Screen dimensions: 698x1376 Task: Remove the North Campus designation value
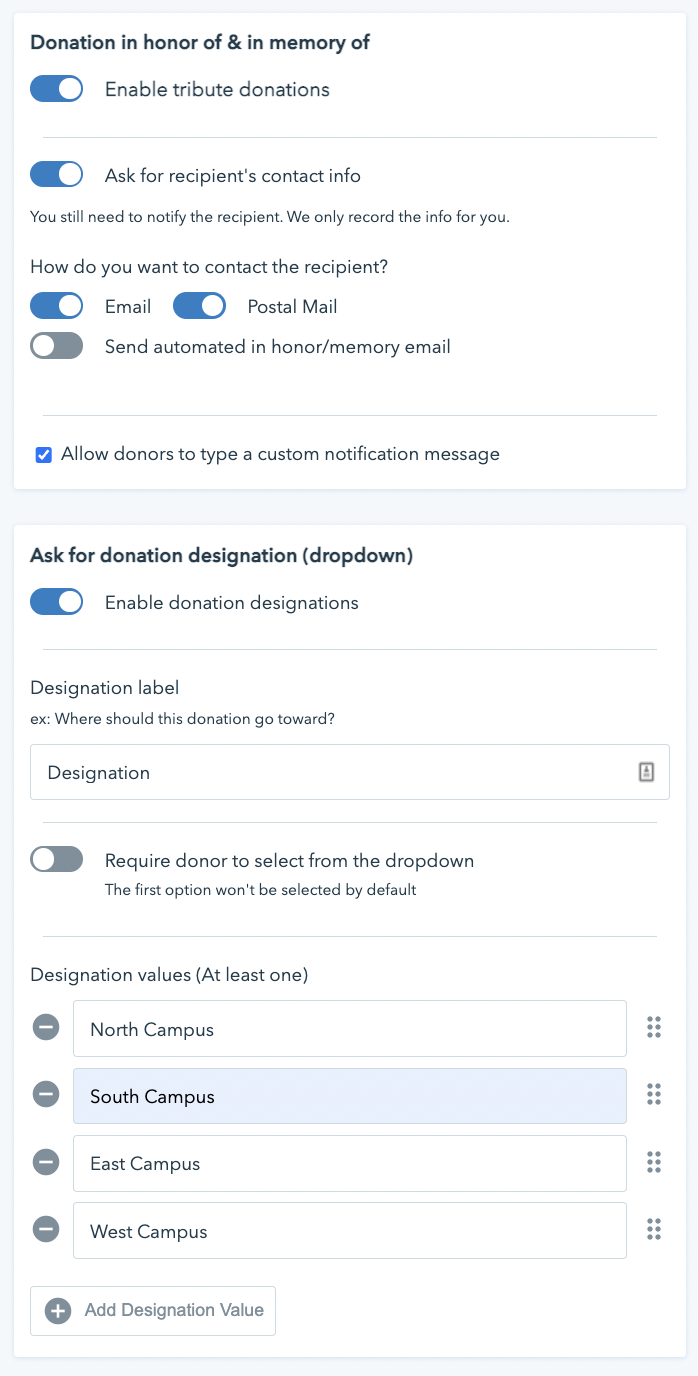pyautogui.click(x=46, y=1028)
